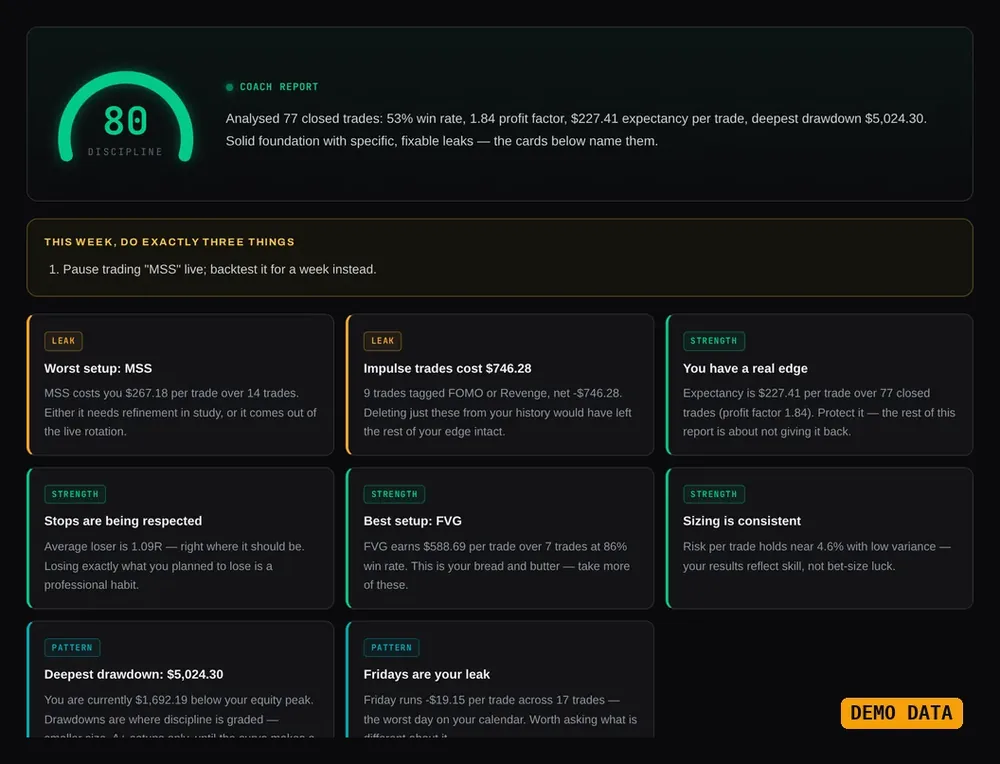This screenshot has width=1000, height=764.
Task: Click the 'Analysed 77 closed trades' summary line
Action: (576, 119)
